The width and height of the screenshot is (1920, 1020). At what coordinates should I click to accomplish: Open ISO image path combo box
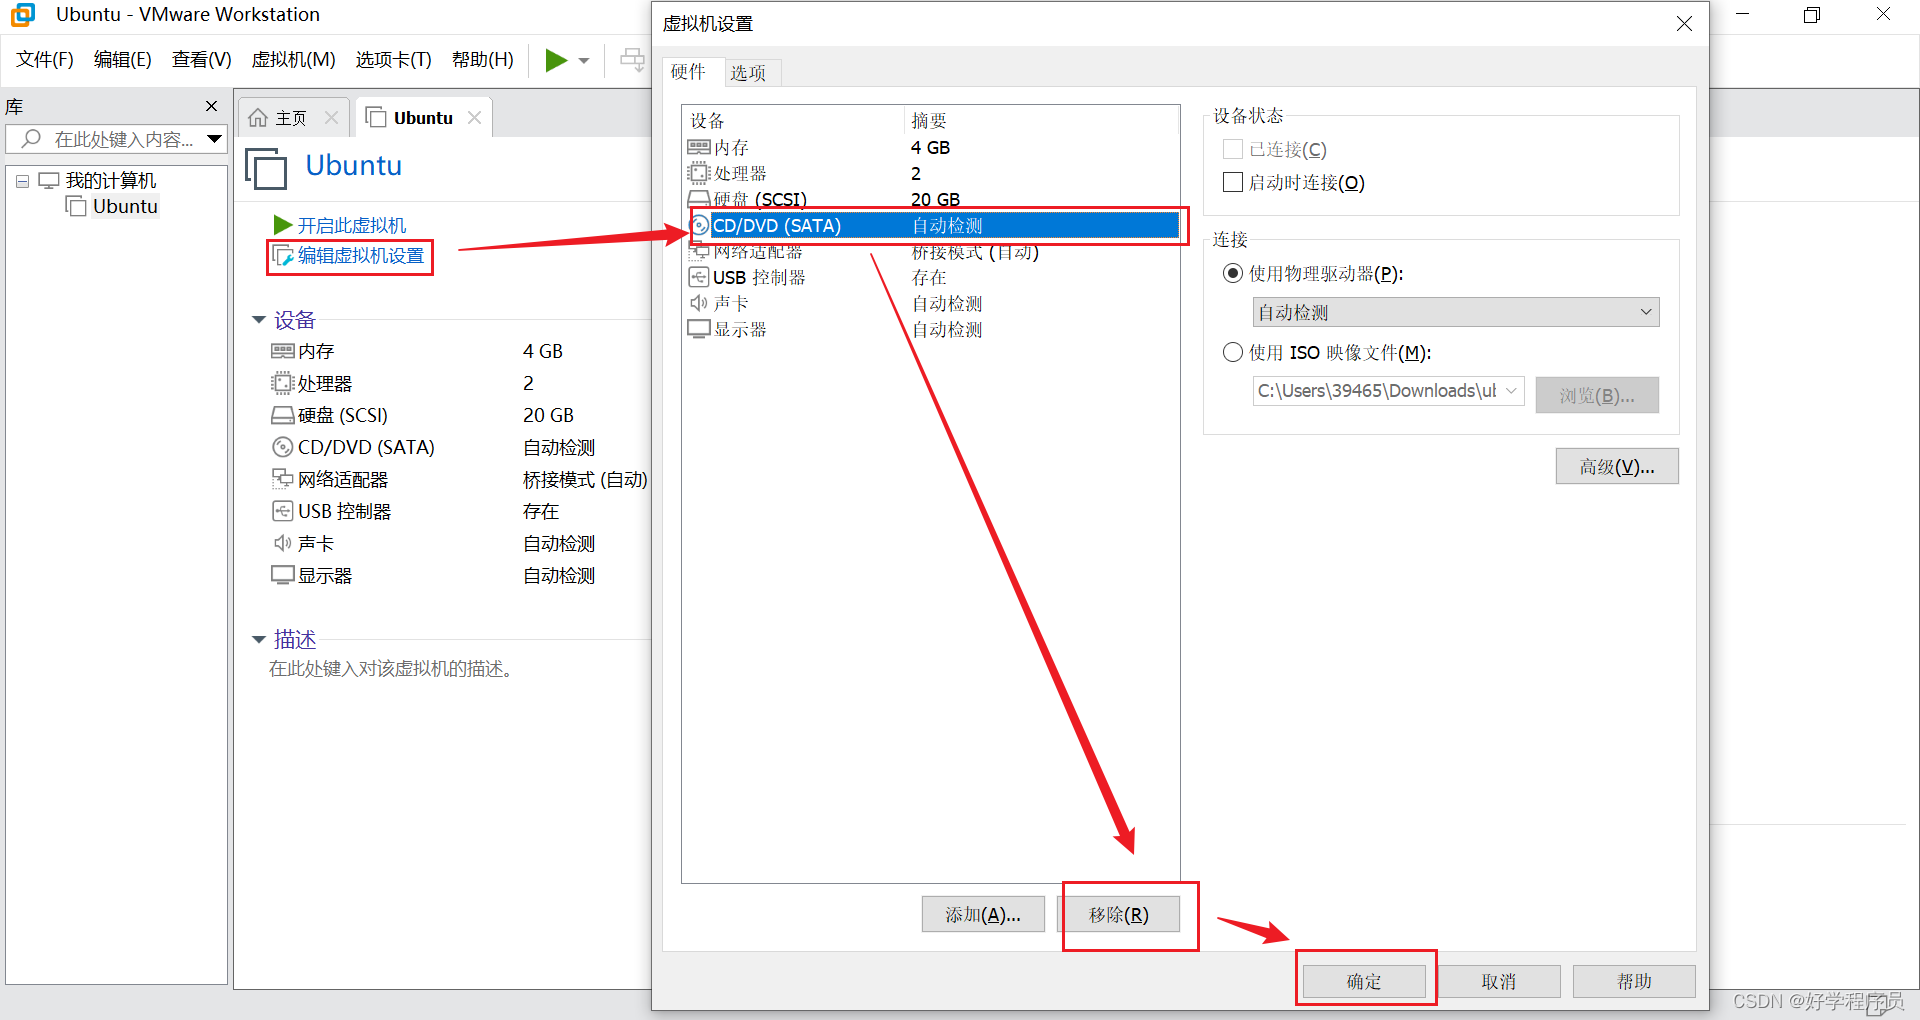coord(1388,391)
